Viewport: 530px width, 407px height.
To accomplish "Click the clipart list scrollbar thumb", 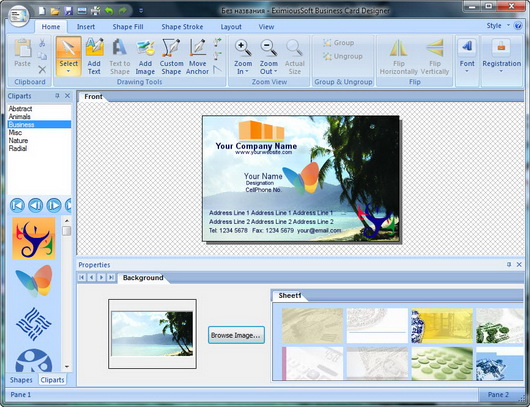I will pyautogui.click(x=67, y=231).
